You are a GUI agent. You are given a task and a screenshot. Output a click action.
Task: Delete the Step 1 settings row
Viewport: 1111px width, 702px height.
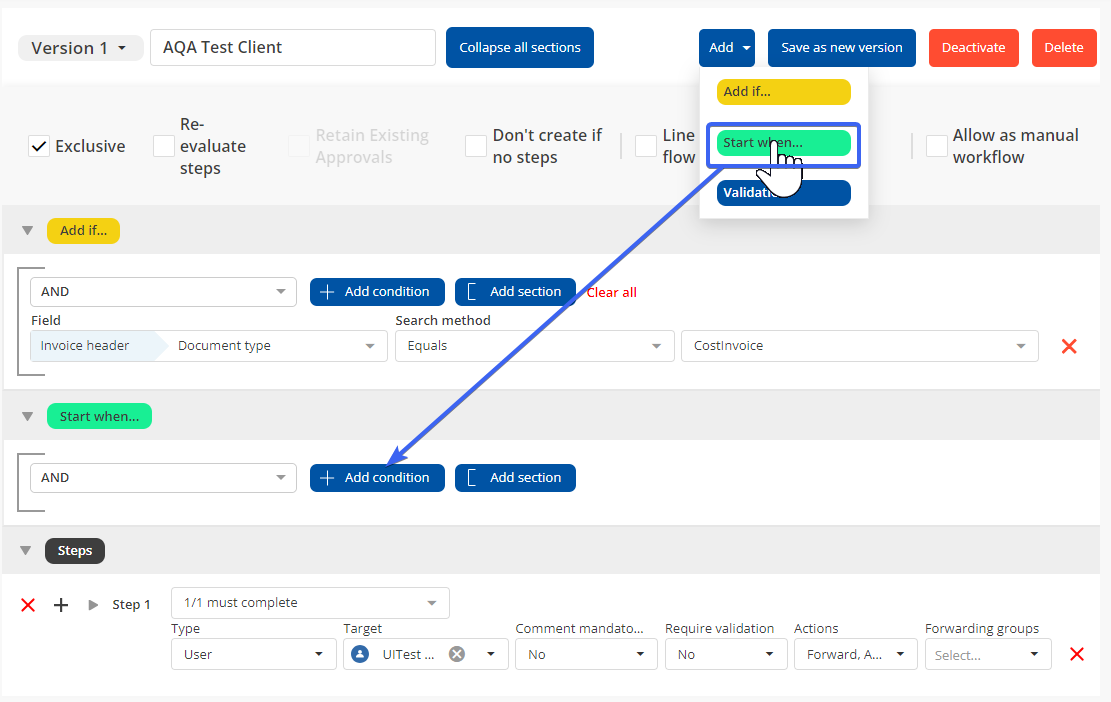pos(1077,654)
